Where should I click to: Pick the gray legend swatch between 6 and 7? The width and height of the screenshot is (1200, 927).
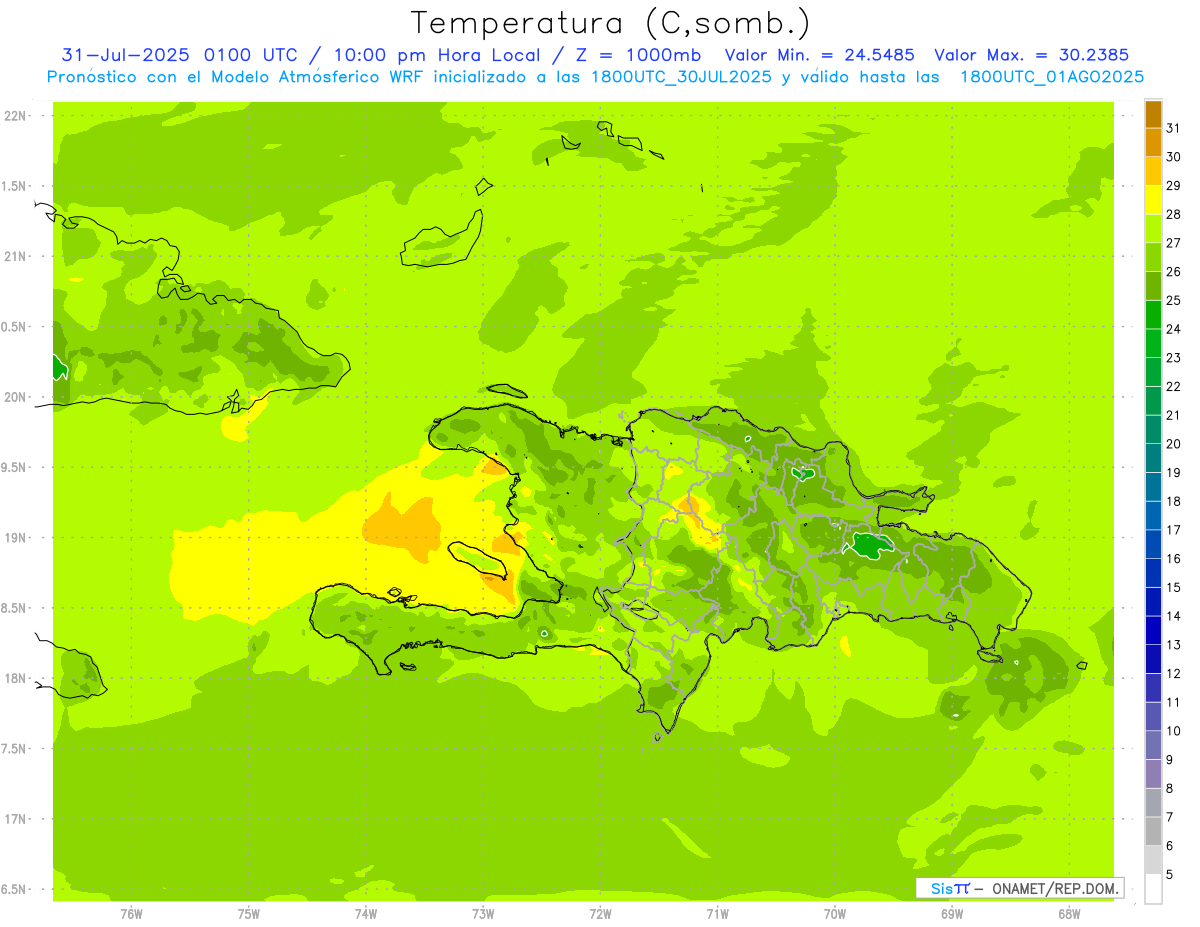click(x=1153, y=832)
